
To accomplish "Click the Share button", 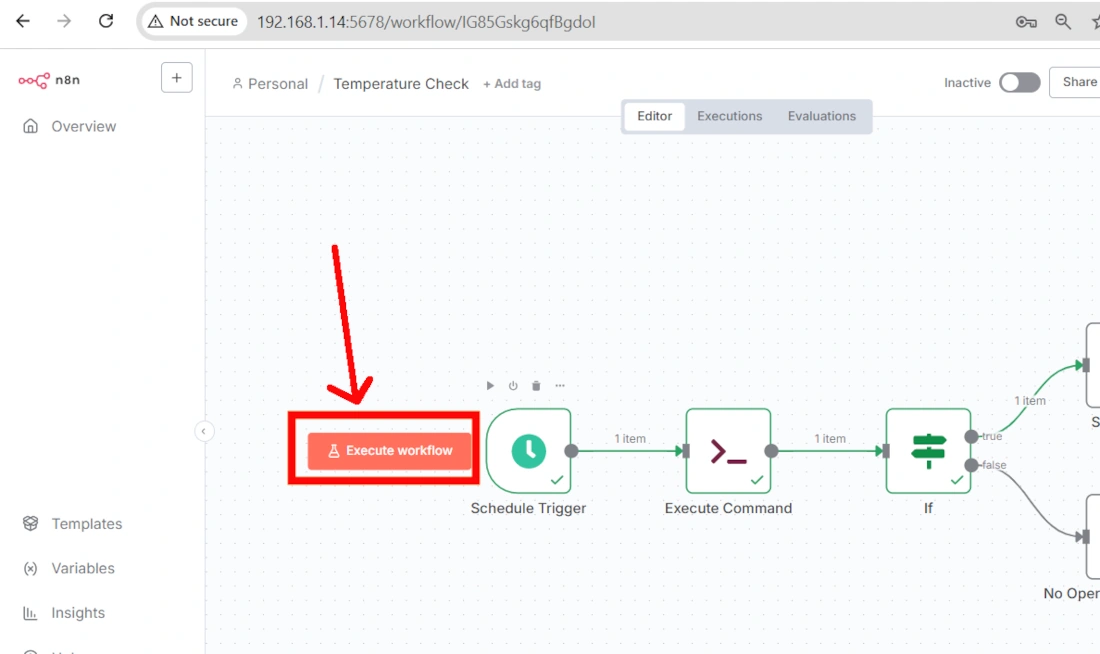I will pyautogui.click(x=1078, y=83).
